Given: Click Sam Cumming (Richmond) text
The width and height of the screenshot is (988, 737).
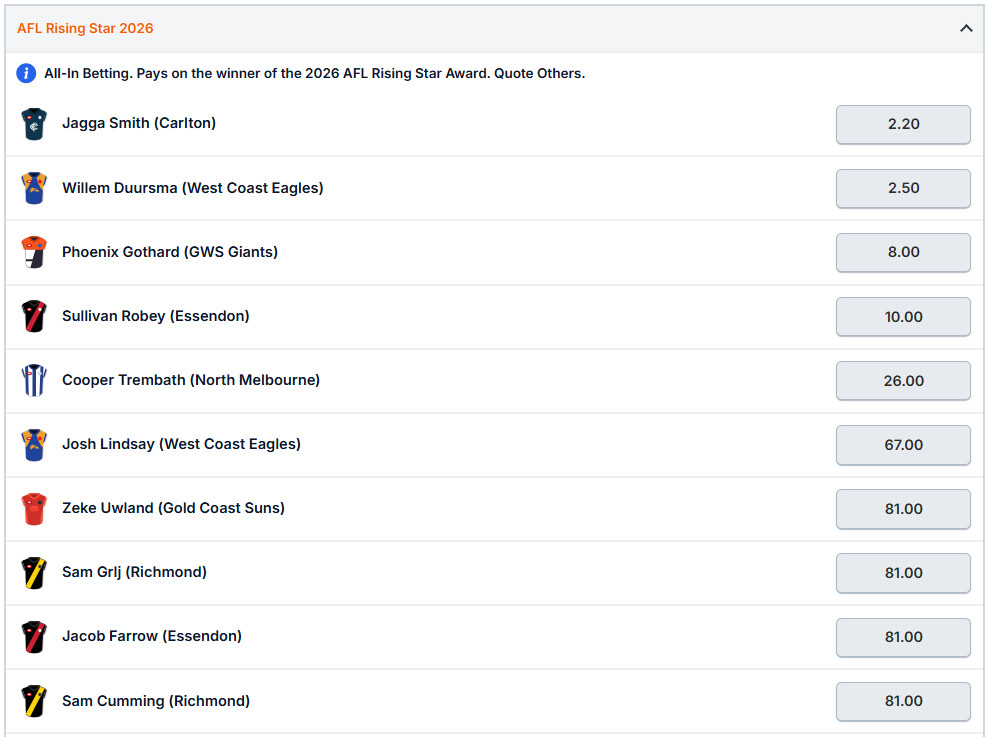Looking at the screenshot, I should coord(156,700).
